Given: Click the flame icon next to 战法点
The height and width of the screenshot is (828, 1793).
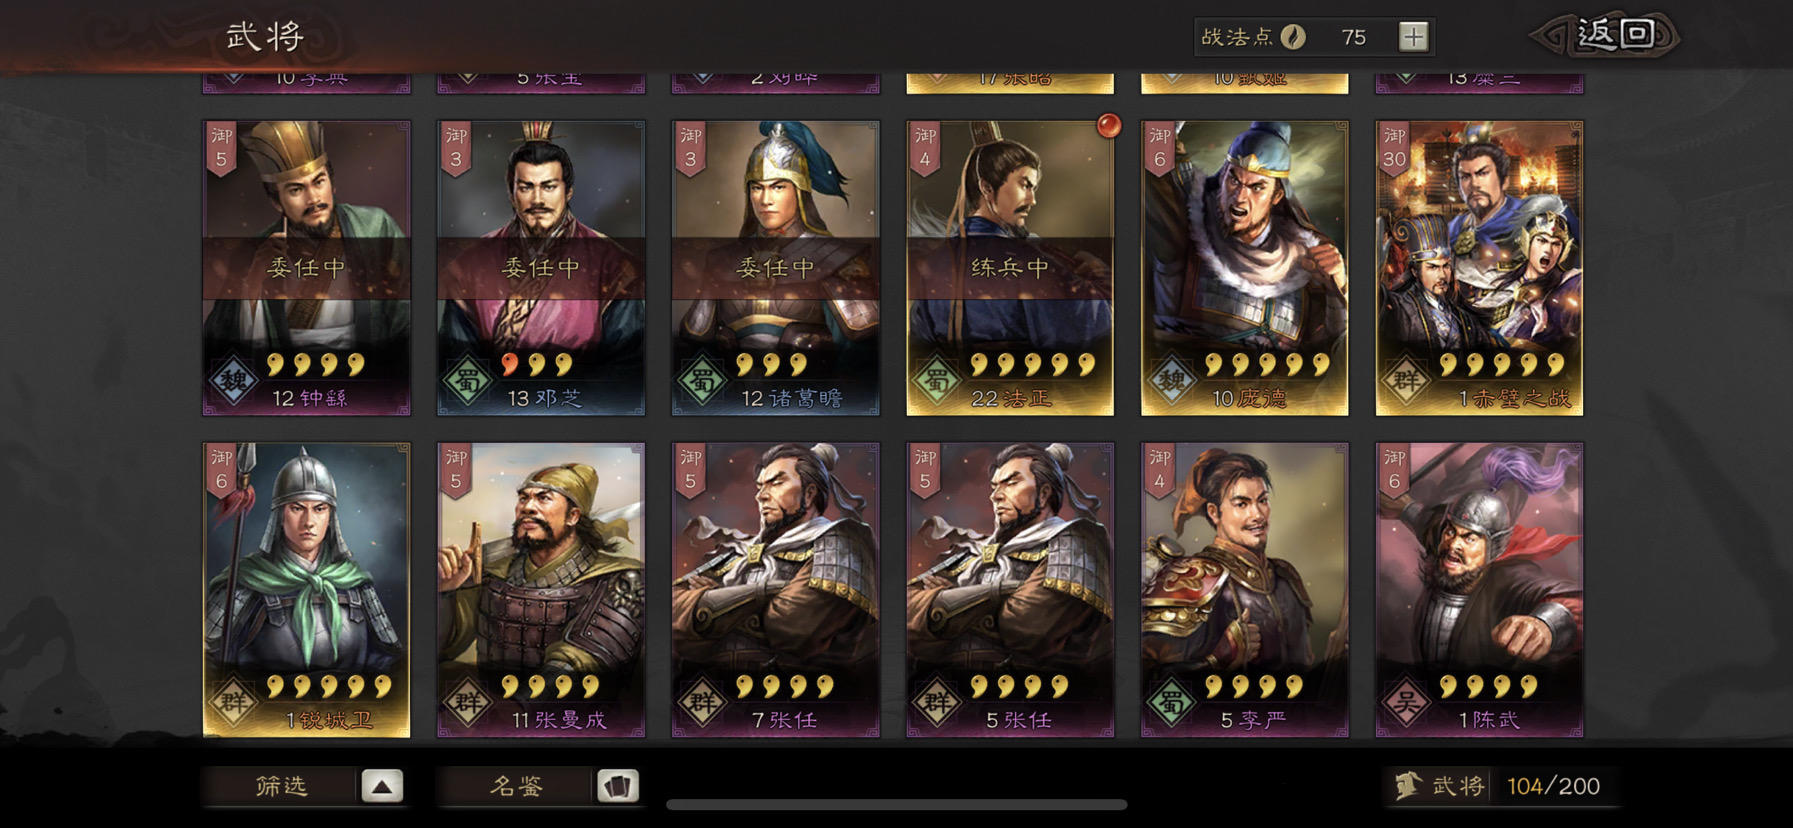Looking at the screenshot, I should tap(1293, 37).
